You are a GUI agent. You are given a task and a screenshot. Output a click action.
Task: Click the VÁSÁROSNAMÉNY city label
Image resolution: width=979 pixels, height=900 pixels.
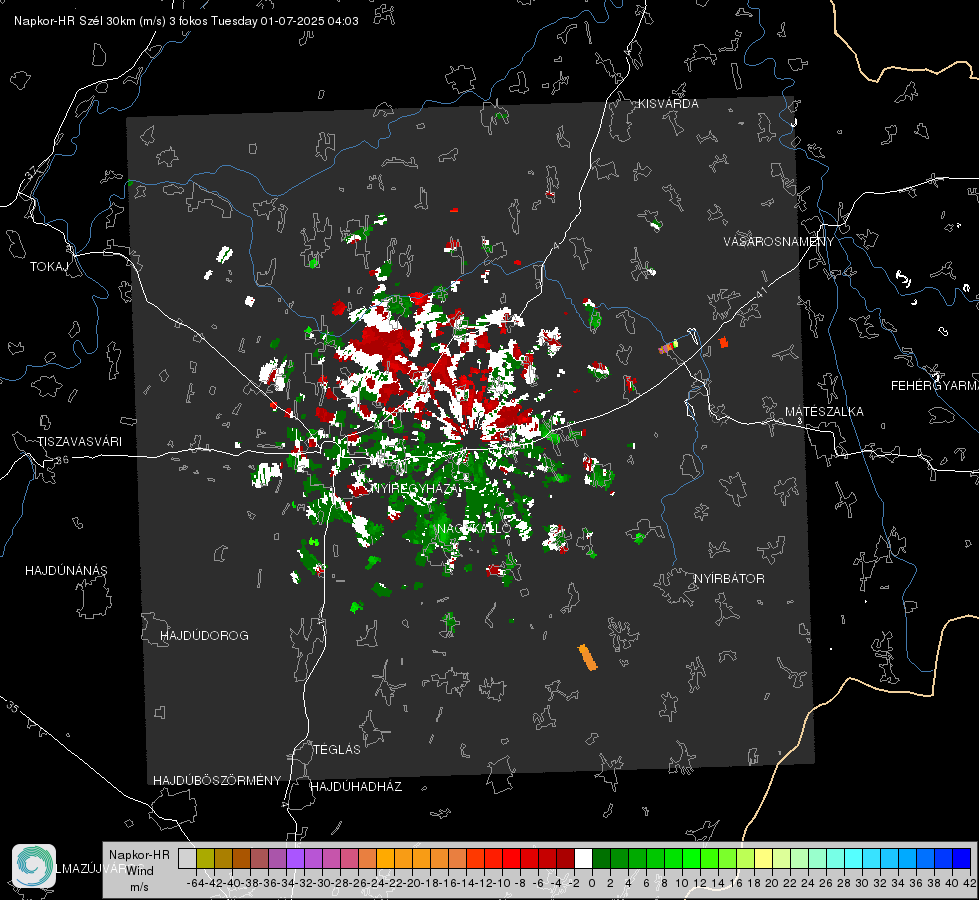pos(779,242)
